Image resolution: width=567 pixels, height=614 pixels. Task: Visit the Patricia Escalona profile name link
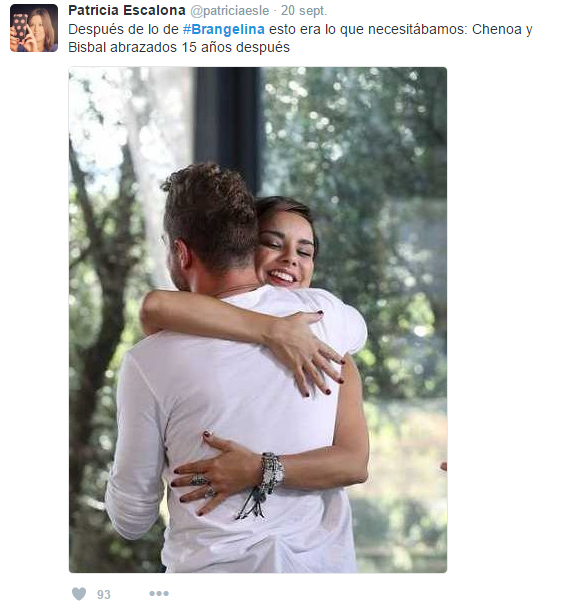[126, 11]
